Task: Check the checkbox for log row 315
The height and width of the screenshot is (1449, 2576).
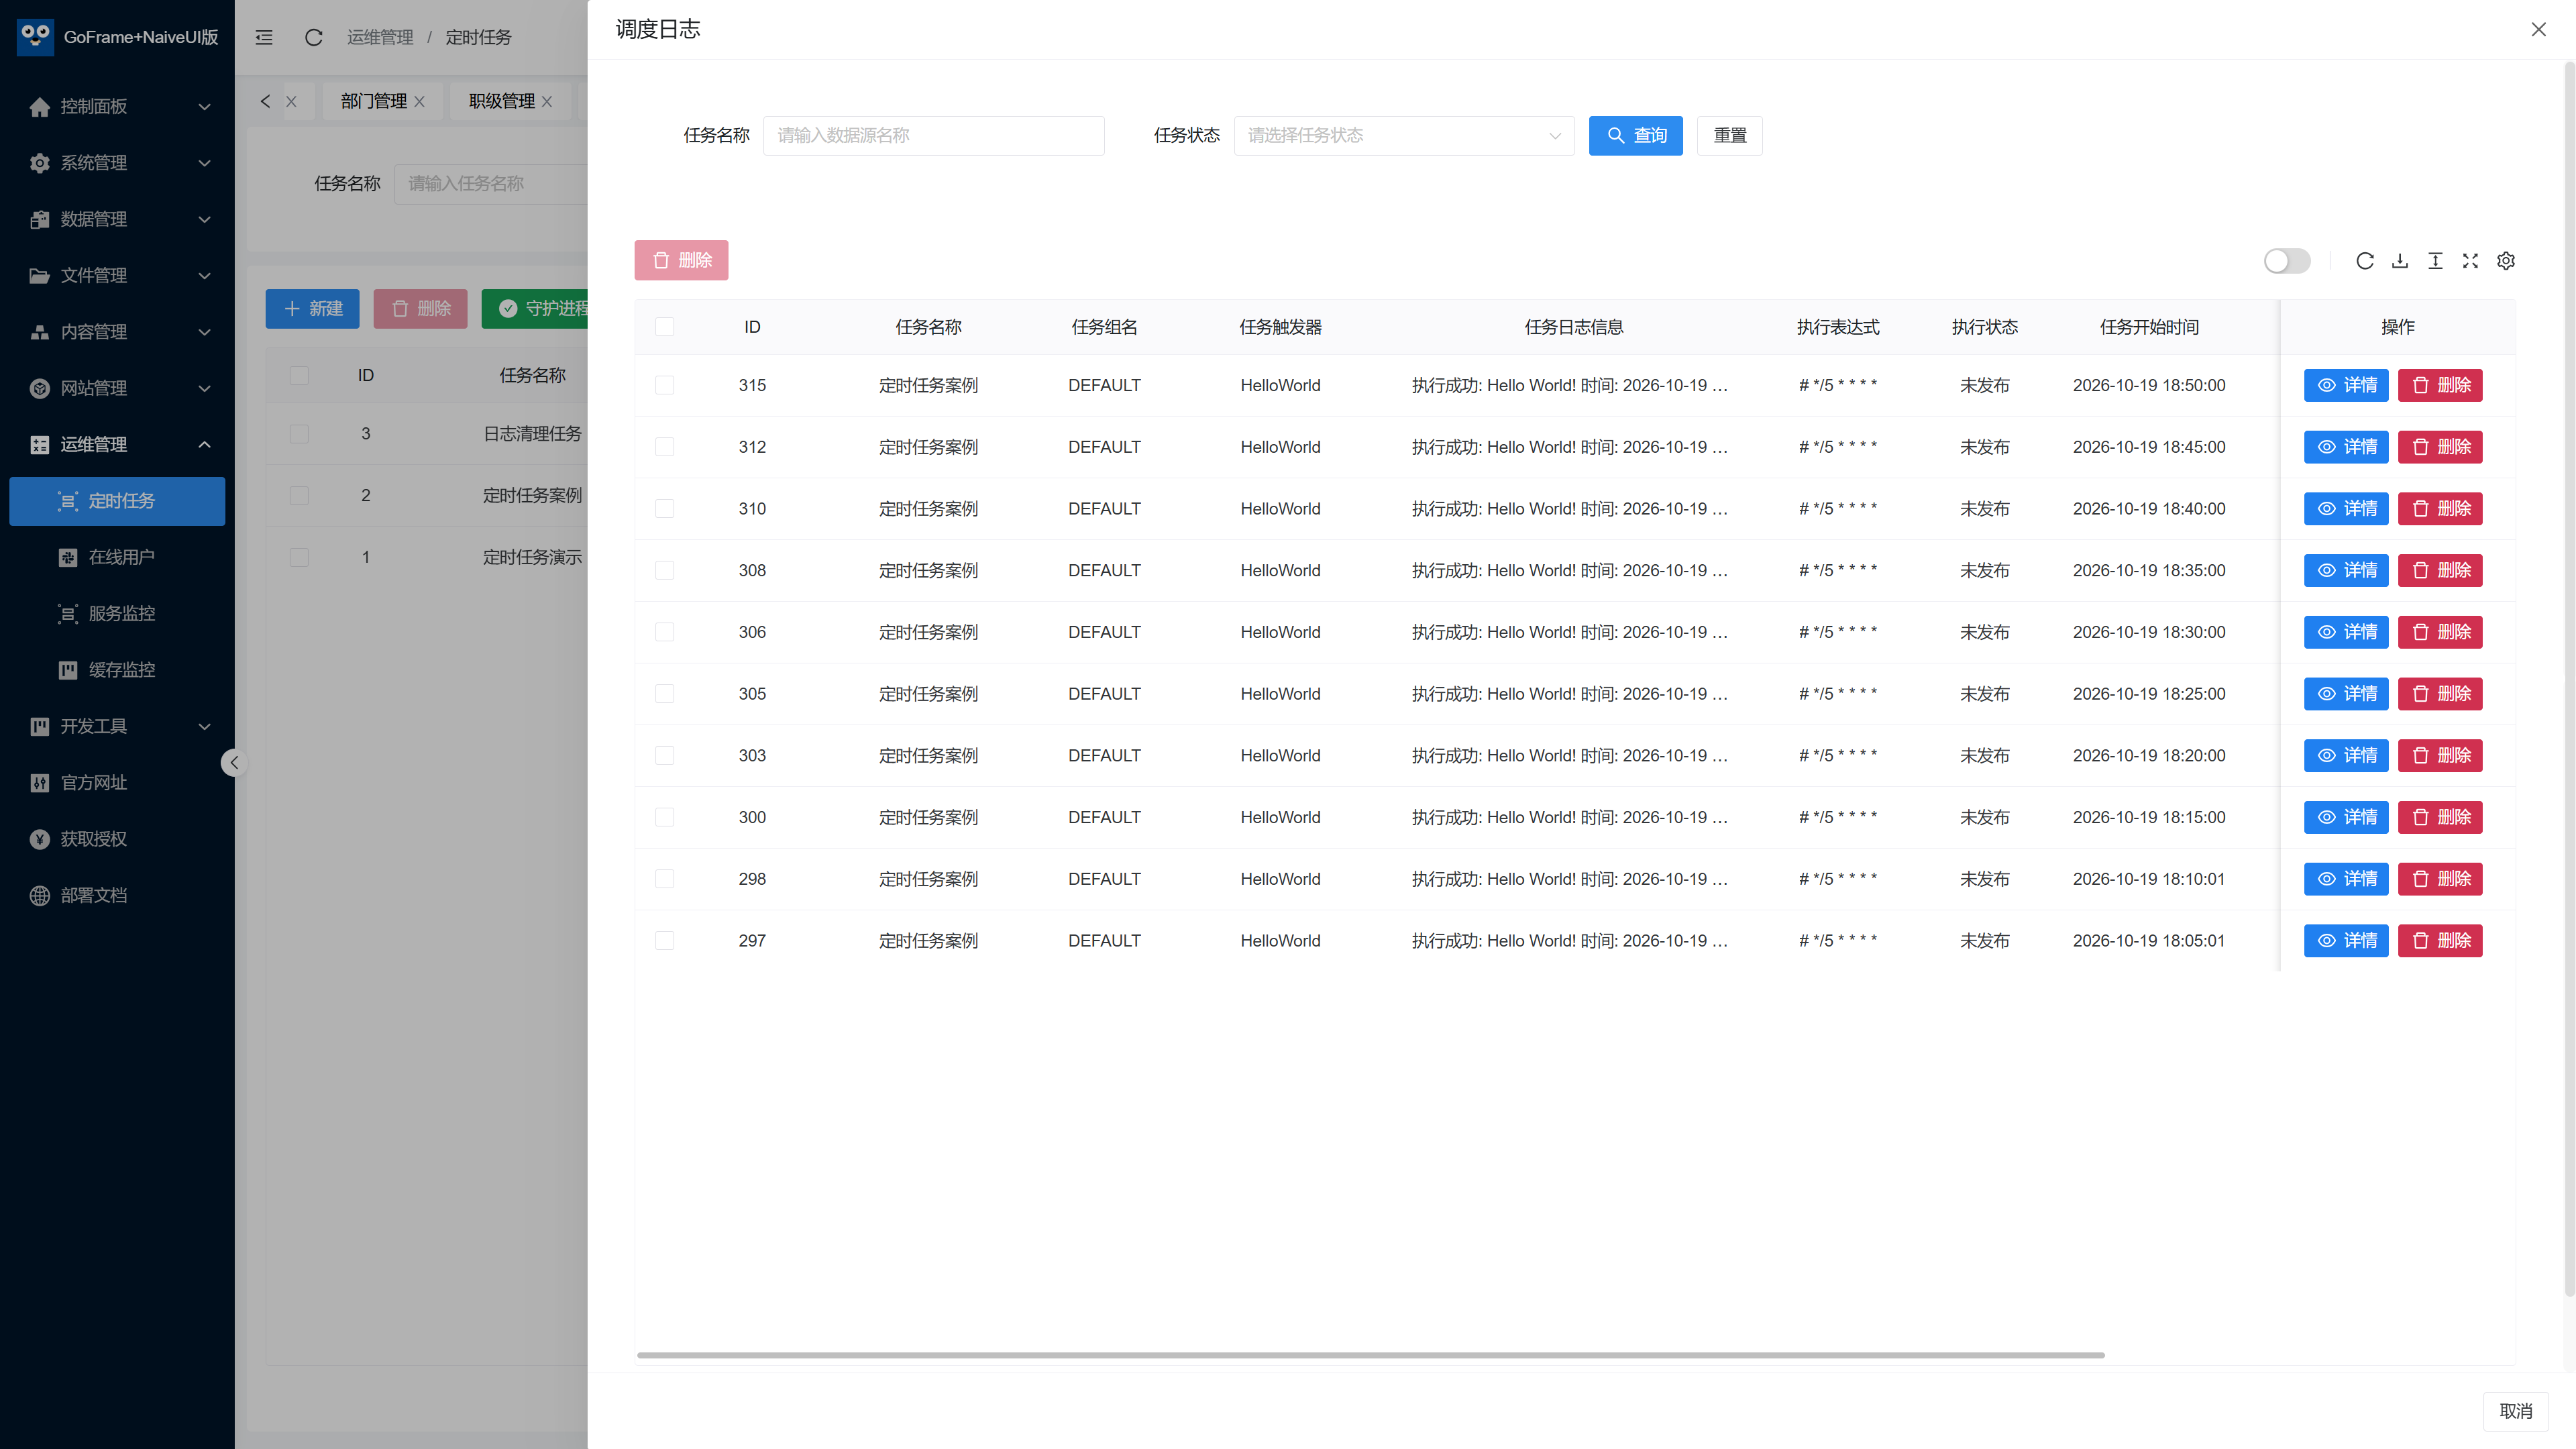Action: (x=664, y=385)
